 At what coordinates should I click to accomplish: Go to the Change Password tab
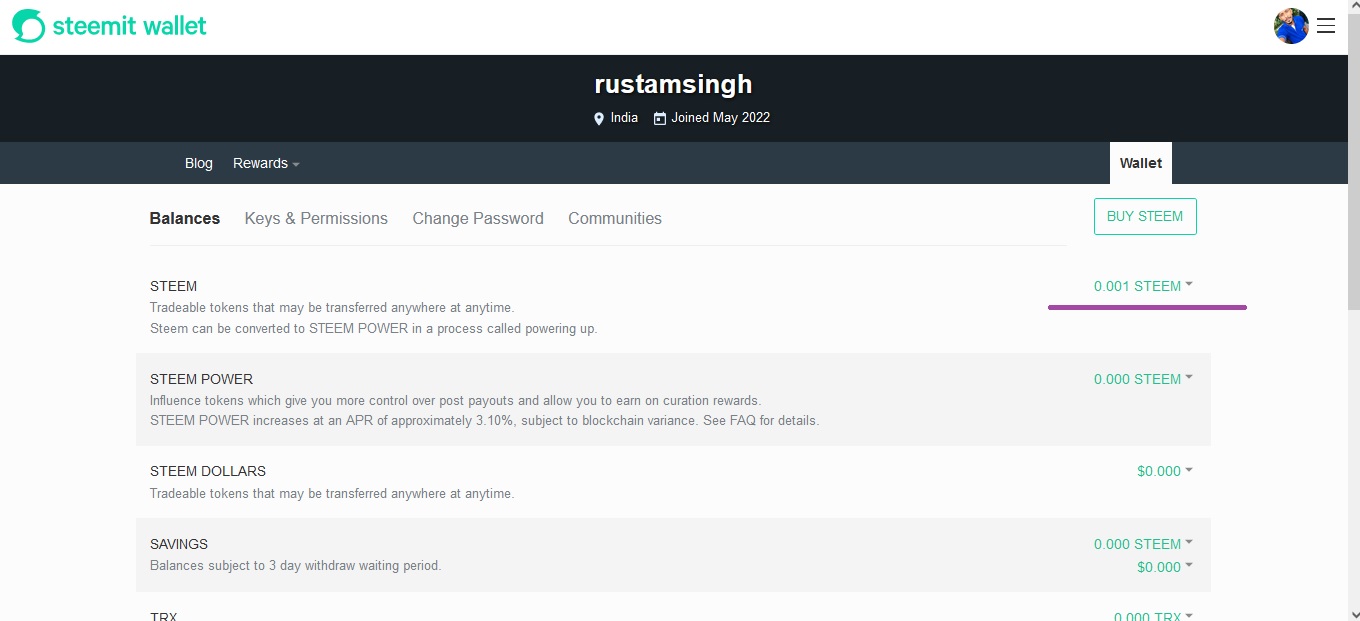coord(478,218)
